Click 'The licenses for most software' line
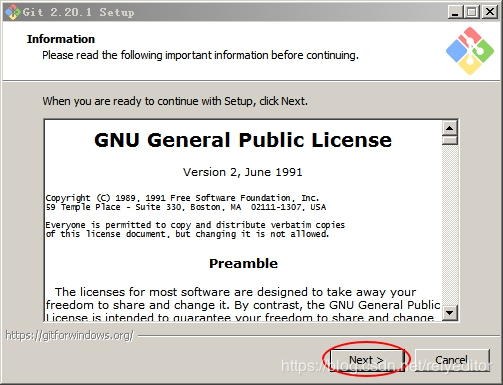 (x=236, y=292)
